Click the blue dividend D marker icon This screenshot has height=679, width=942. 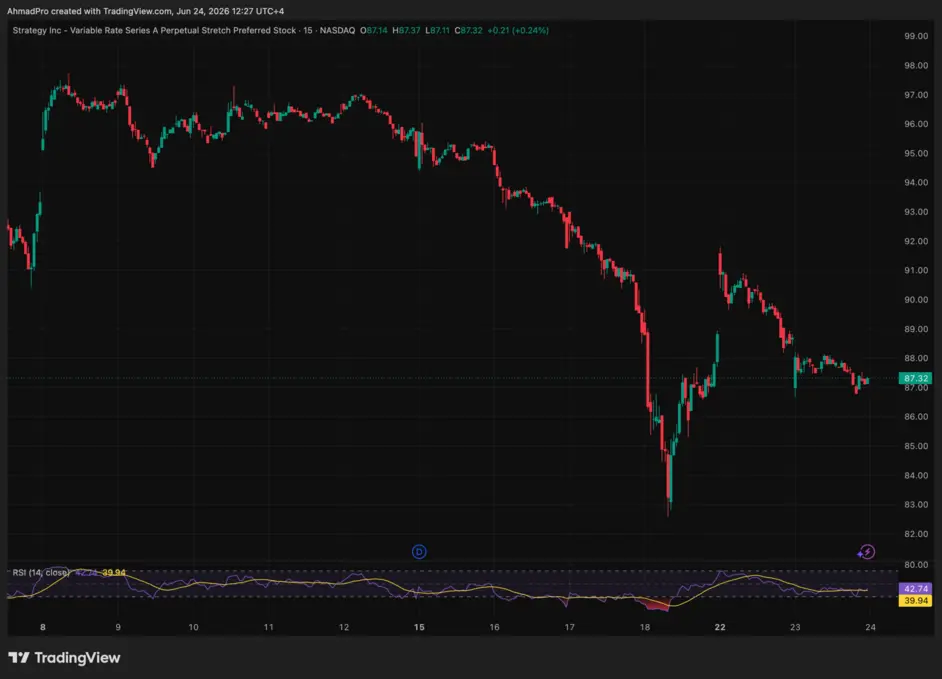(419, 552)
